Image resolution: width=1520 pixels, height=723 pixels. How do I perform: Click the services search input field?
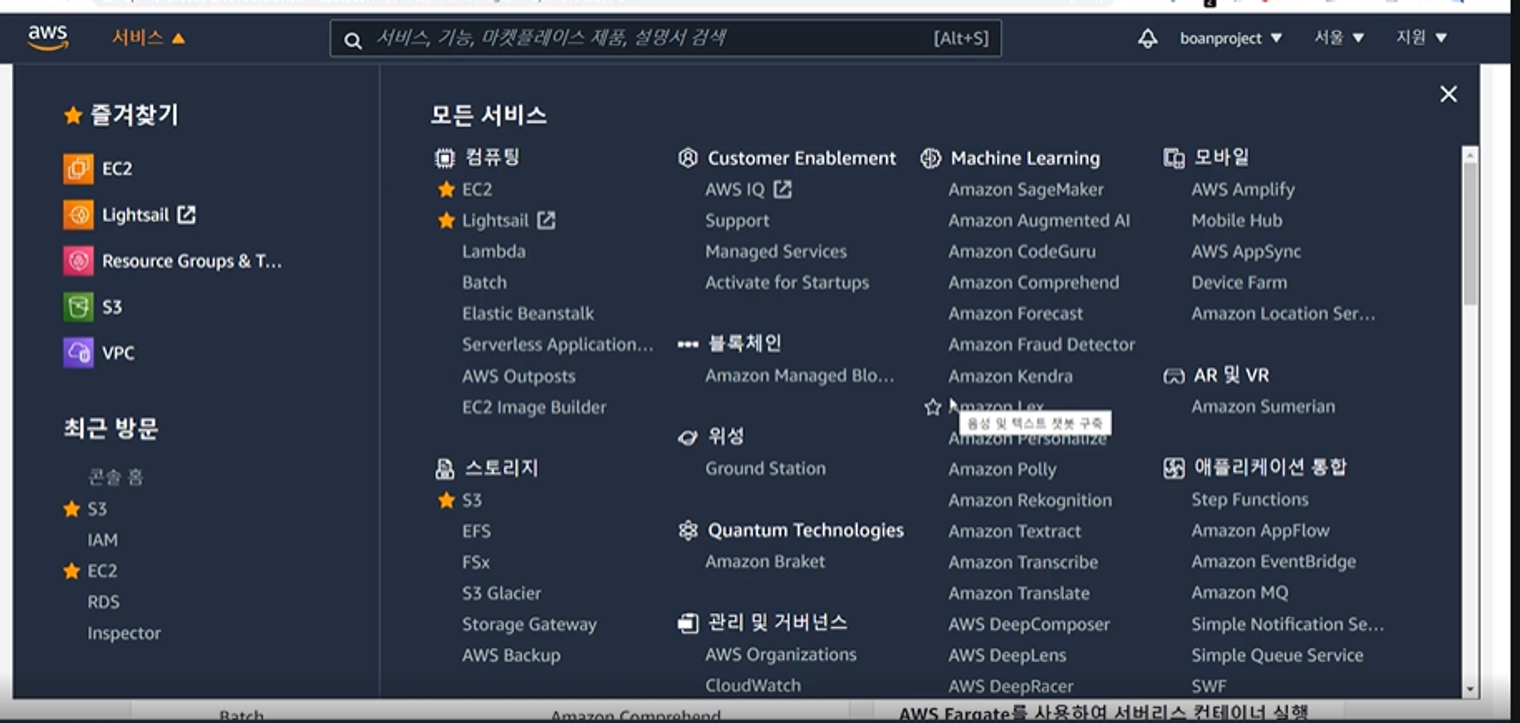(x=665, y=39)
